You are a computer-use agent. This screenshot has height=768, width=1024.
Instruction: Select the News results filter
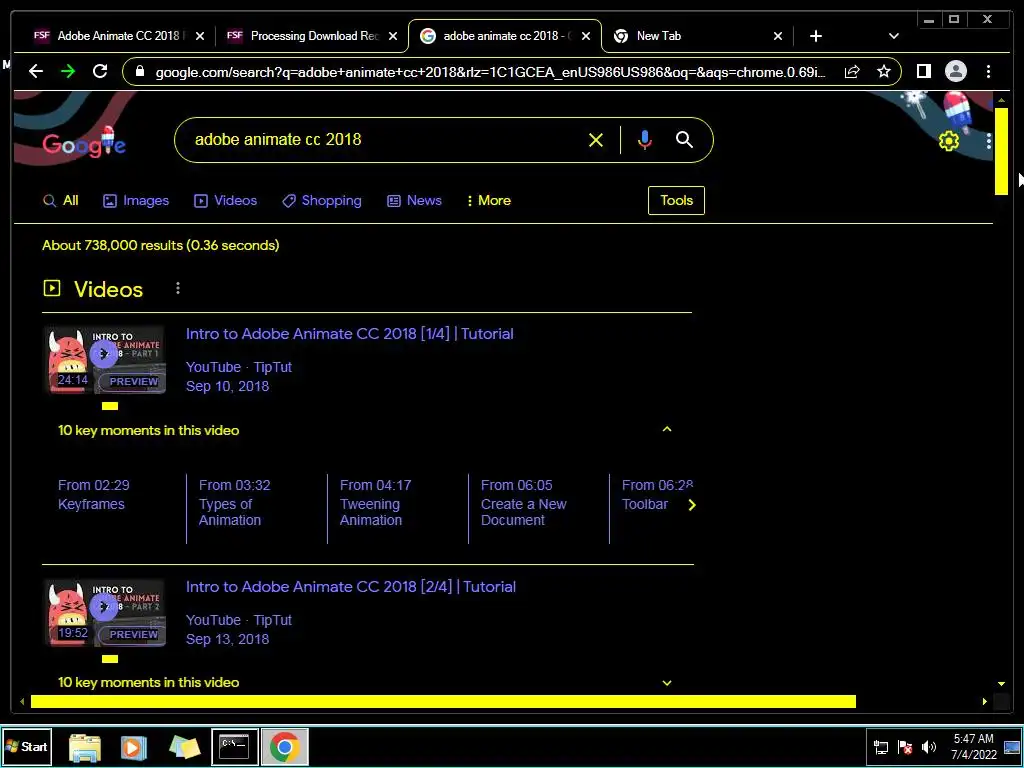tap(414, 200)
